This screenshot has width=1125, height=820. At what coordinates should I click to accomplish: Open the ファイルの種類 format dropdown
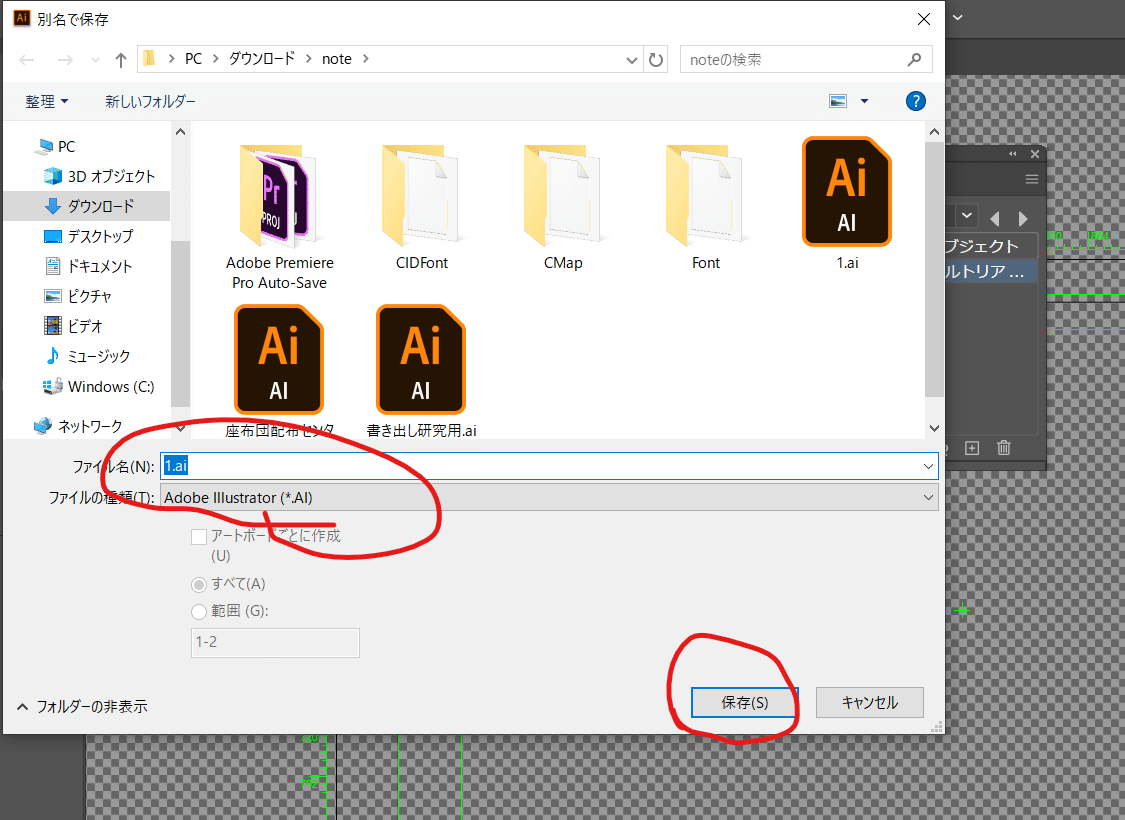(x=928, y=497)
